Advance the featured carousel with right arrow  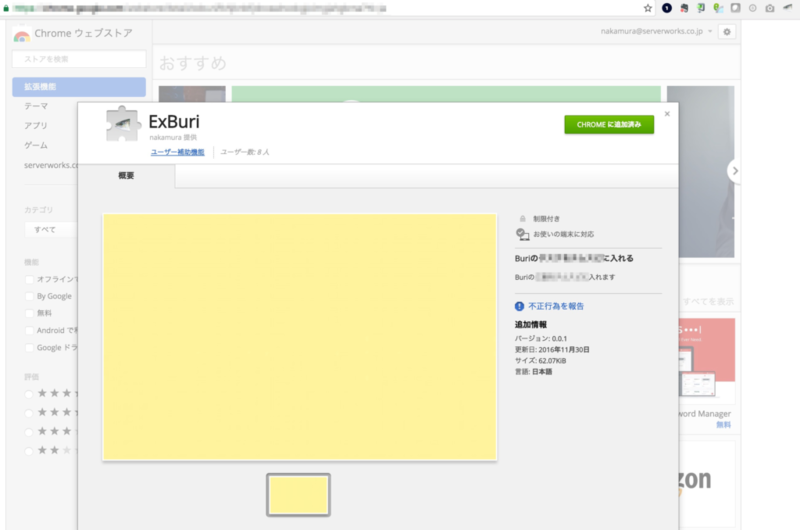click(734, 171)
